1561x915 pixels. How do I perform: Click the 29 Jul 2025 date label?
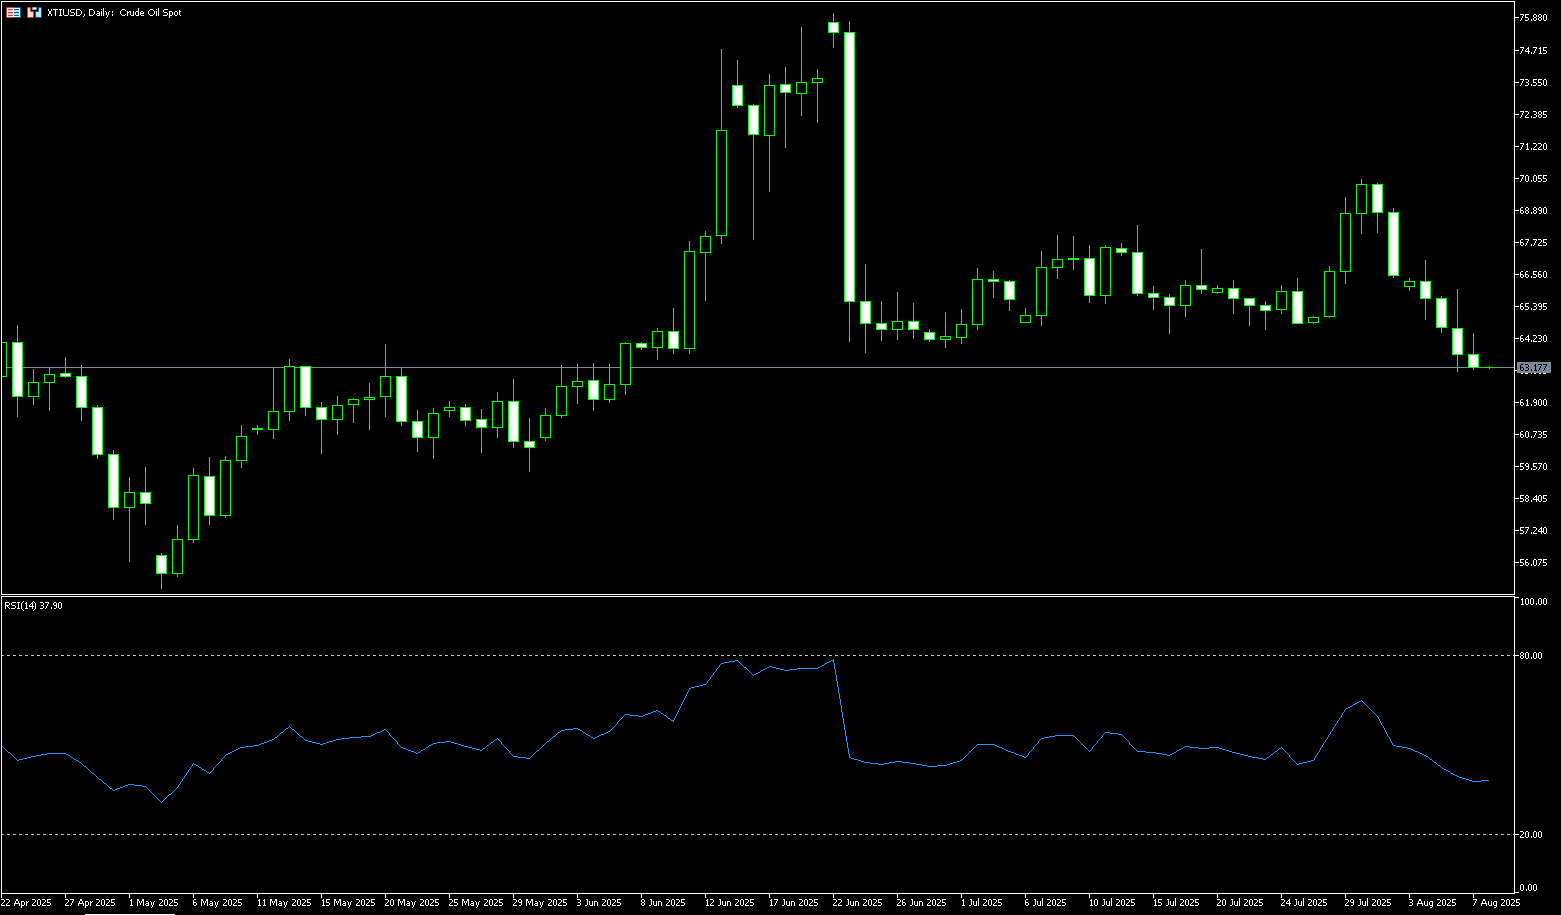(1369, 902)
